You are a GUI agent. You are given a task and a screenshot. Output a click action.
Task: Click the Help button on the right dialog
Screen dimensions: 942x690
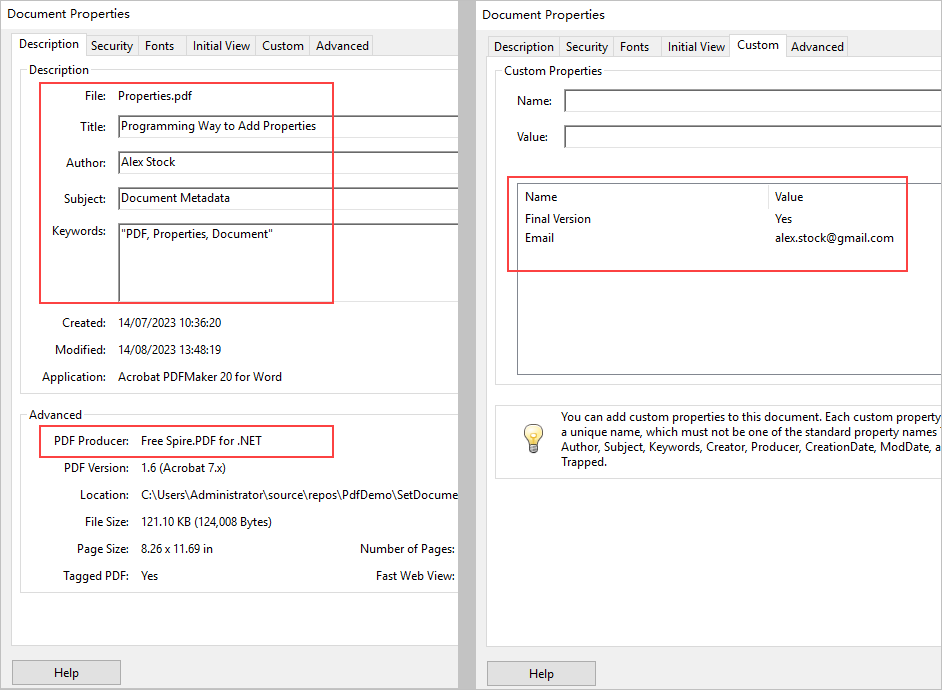click(x=540, y=673)
